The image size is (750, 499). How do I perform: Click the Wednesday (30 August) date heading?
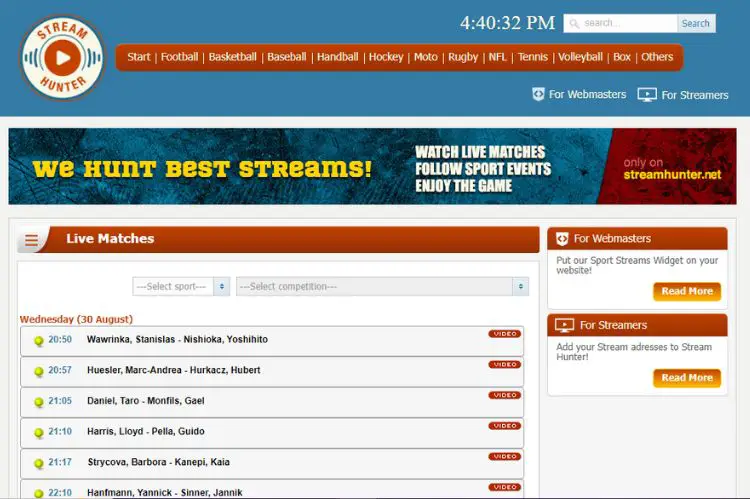pyautogui.click(x=76, y=319)
